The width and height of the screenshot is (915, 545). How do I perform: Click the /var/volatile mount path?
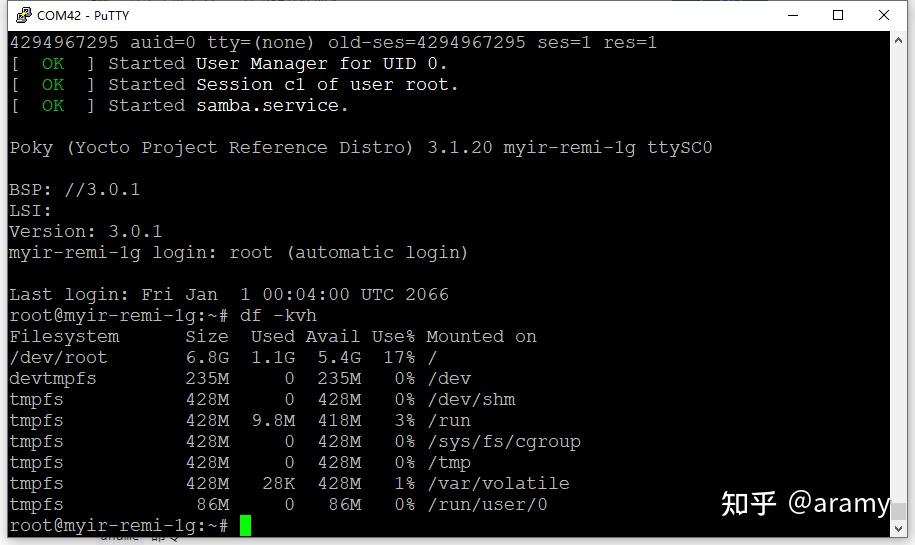(x=498, y=484)
